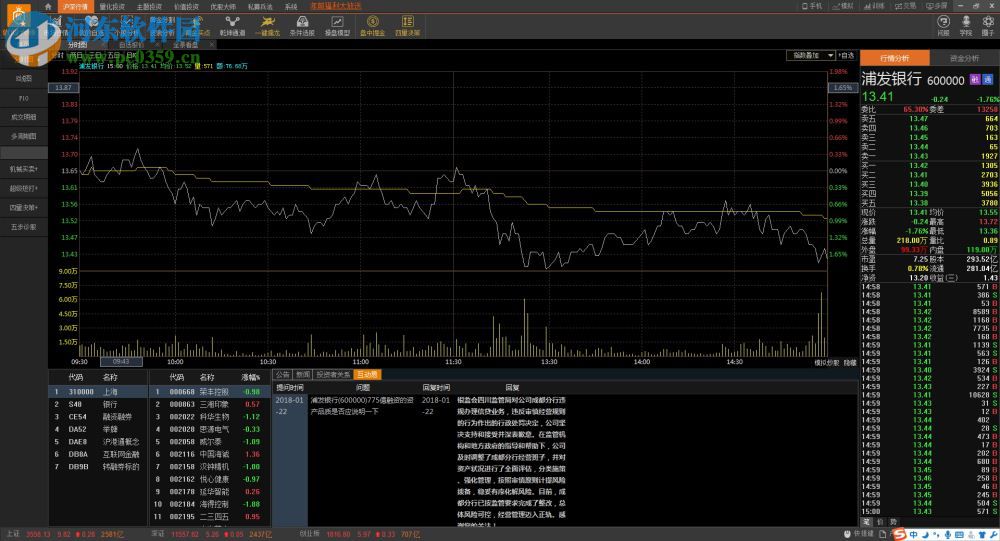Image resolution: width=1000 pixels, height=541 pixels.
Task: Click the 训练 bar chart icon
Action: (874, 6)
